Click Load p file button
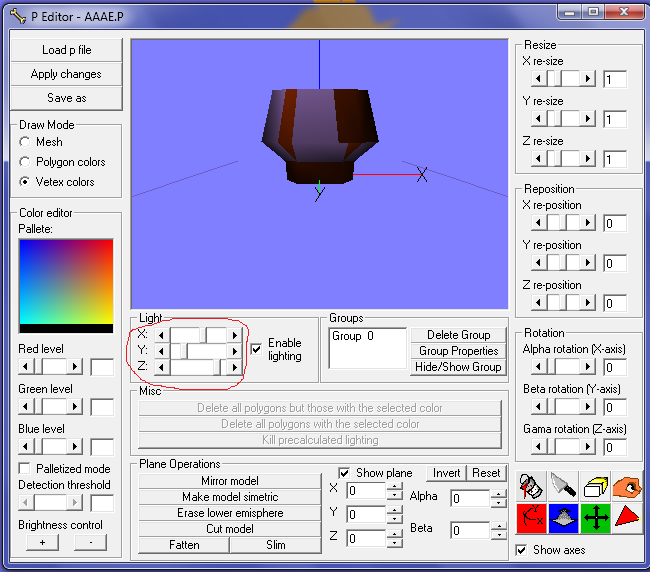 (66, 50)
